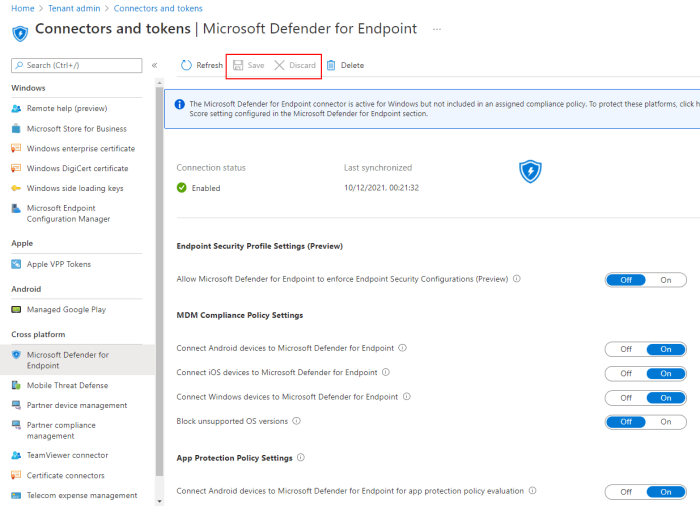Click the Refresh icon in toolbar

click(186, 66)
